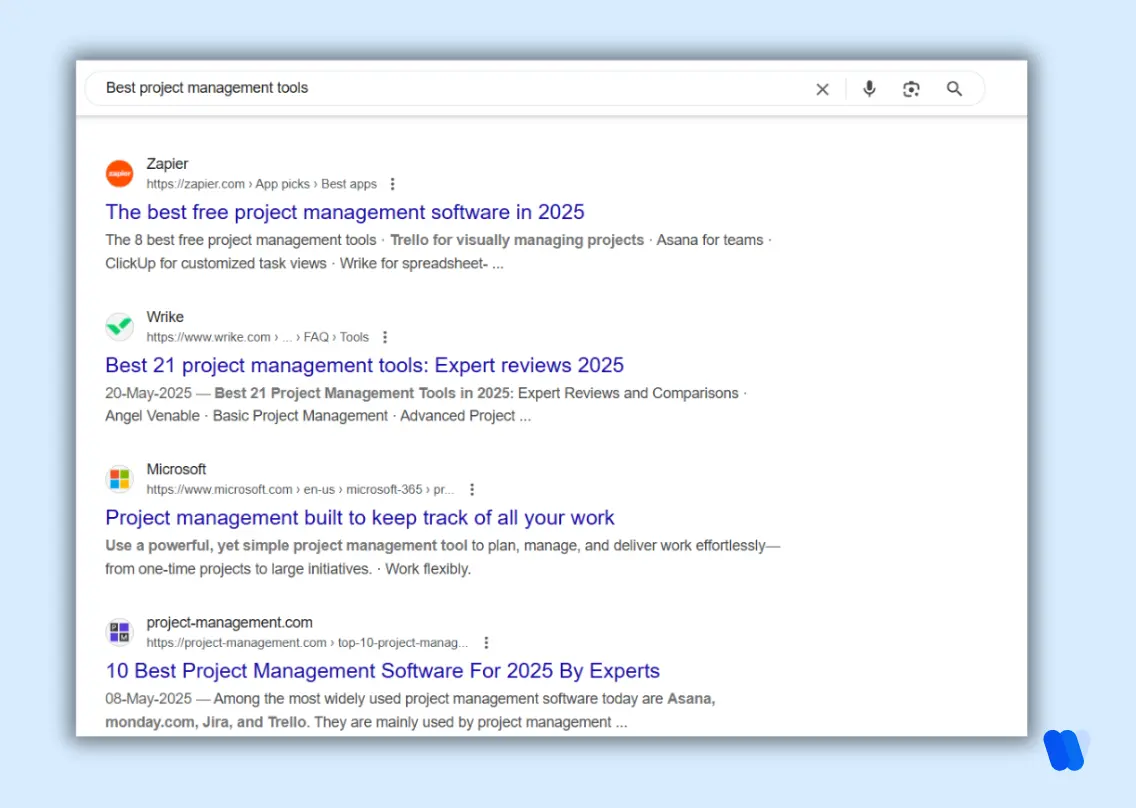Click the "Best apps" breadcrumb under Zapier

point(349,184)
